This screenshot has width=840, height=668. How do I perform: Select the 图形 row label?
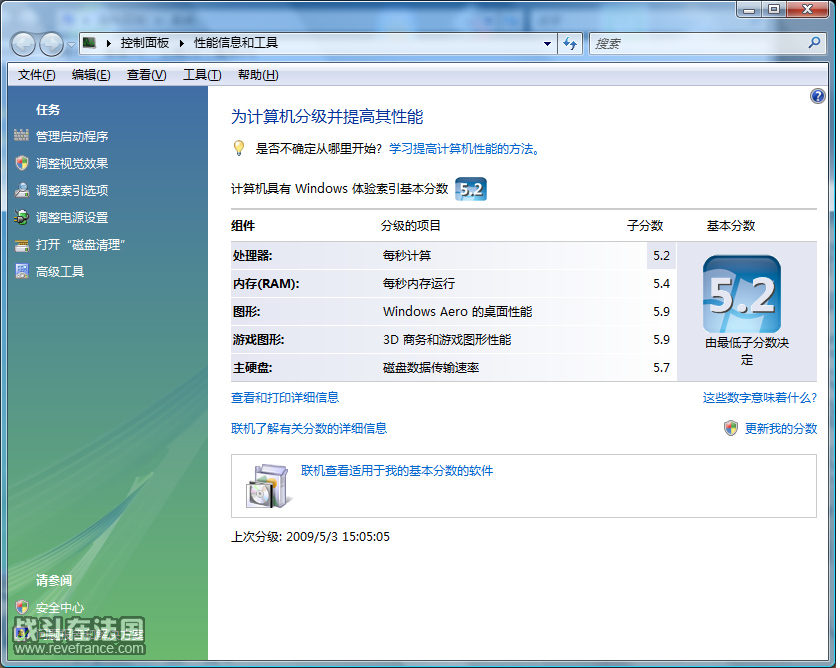click(x=246, y=312)
